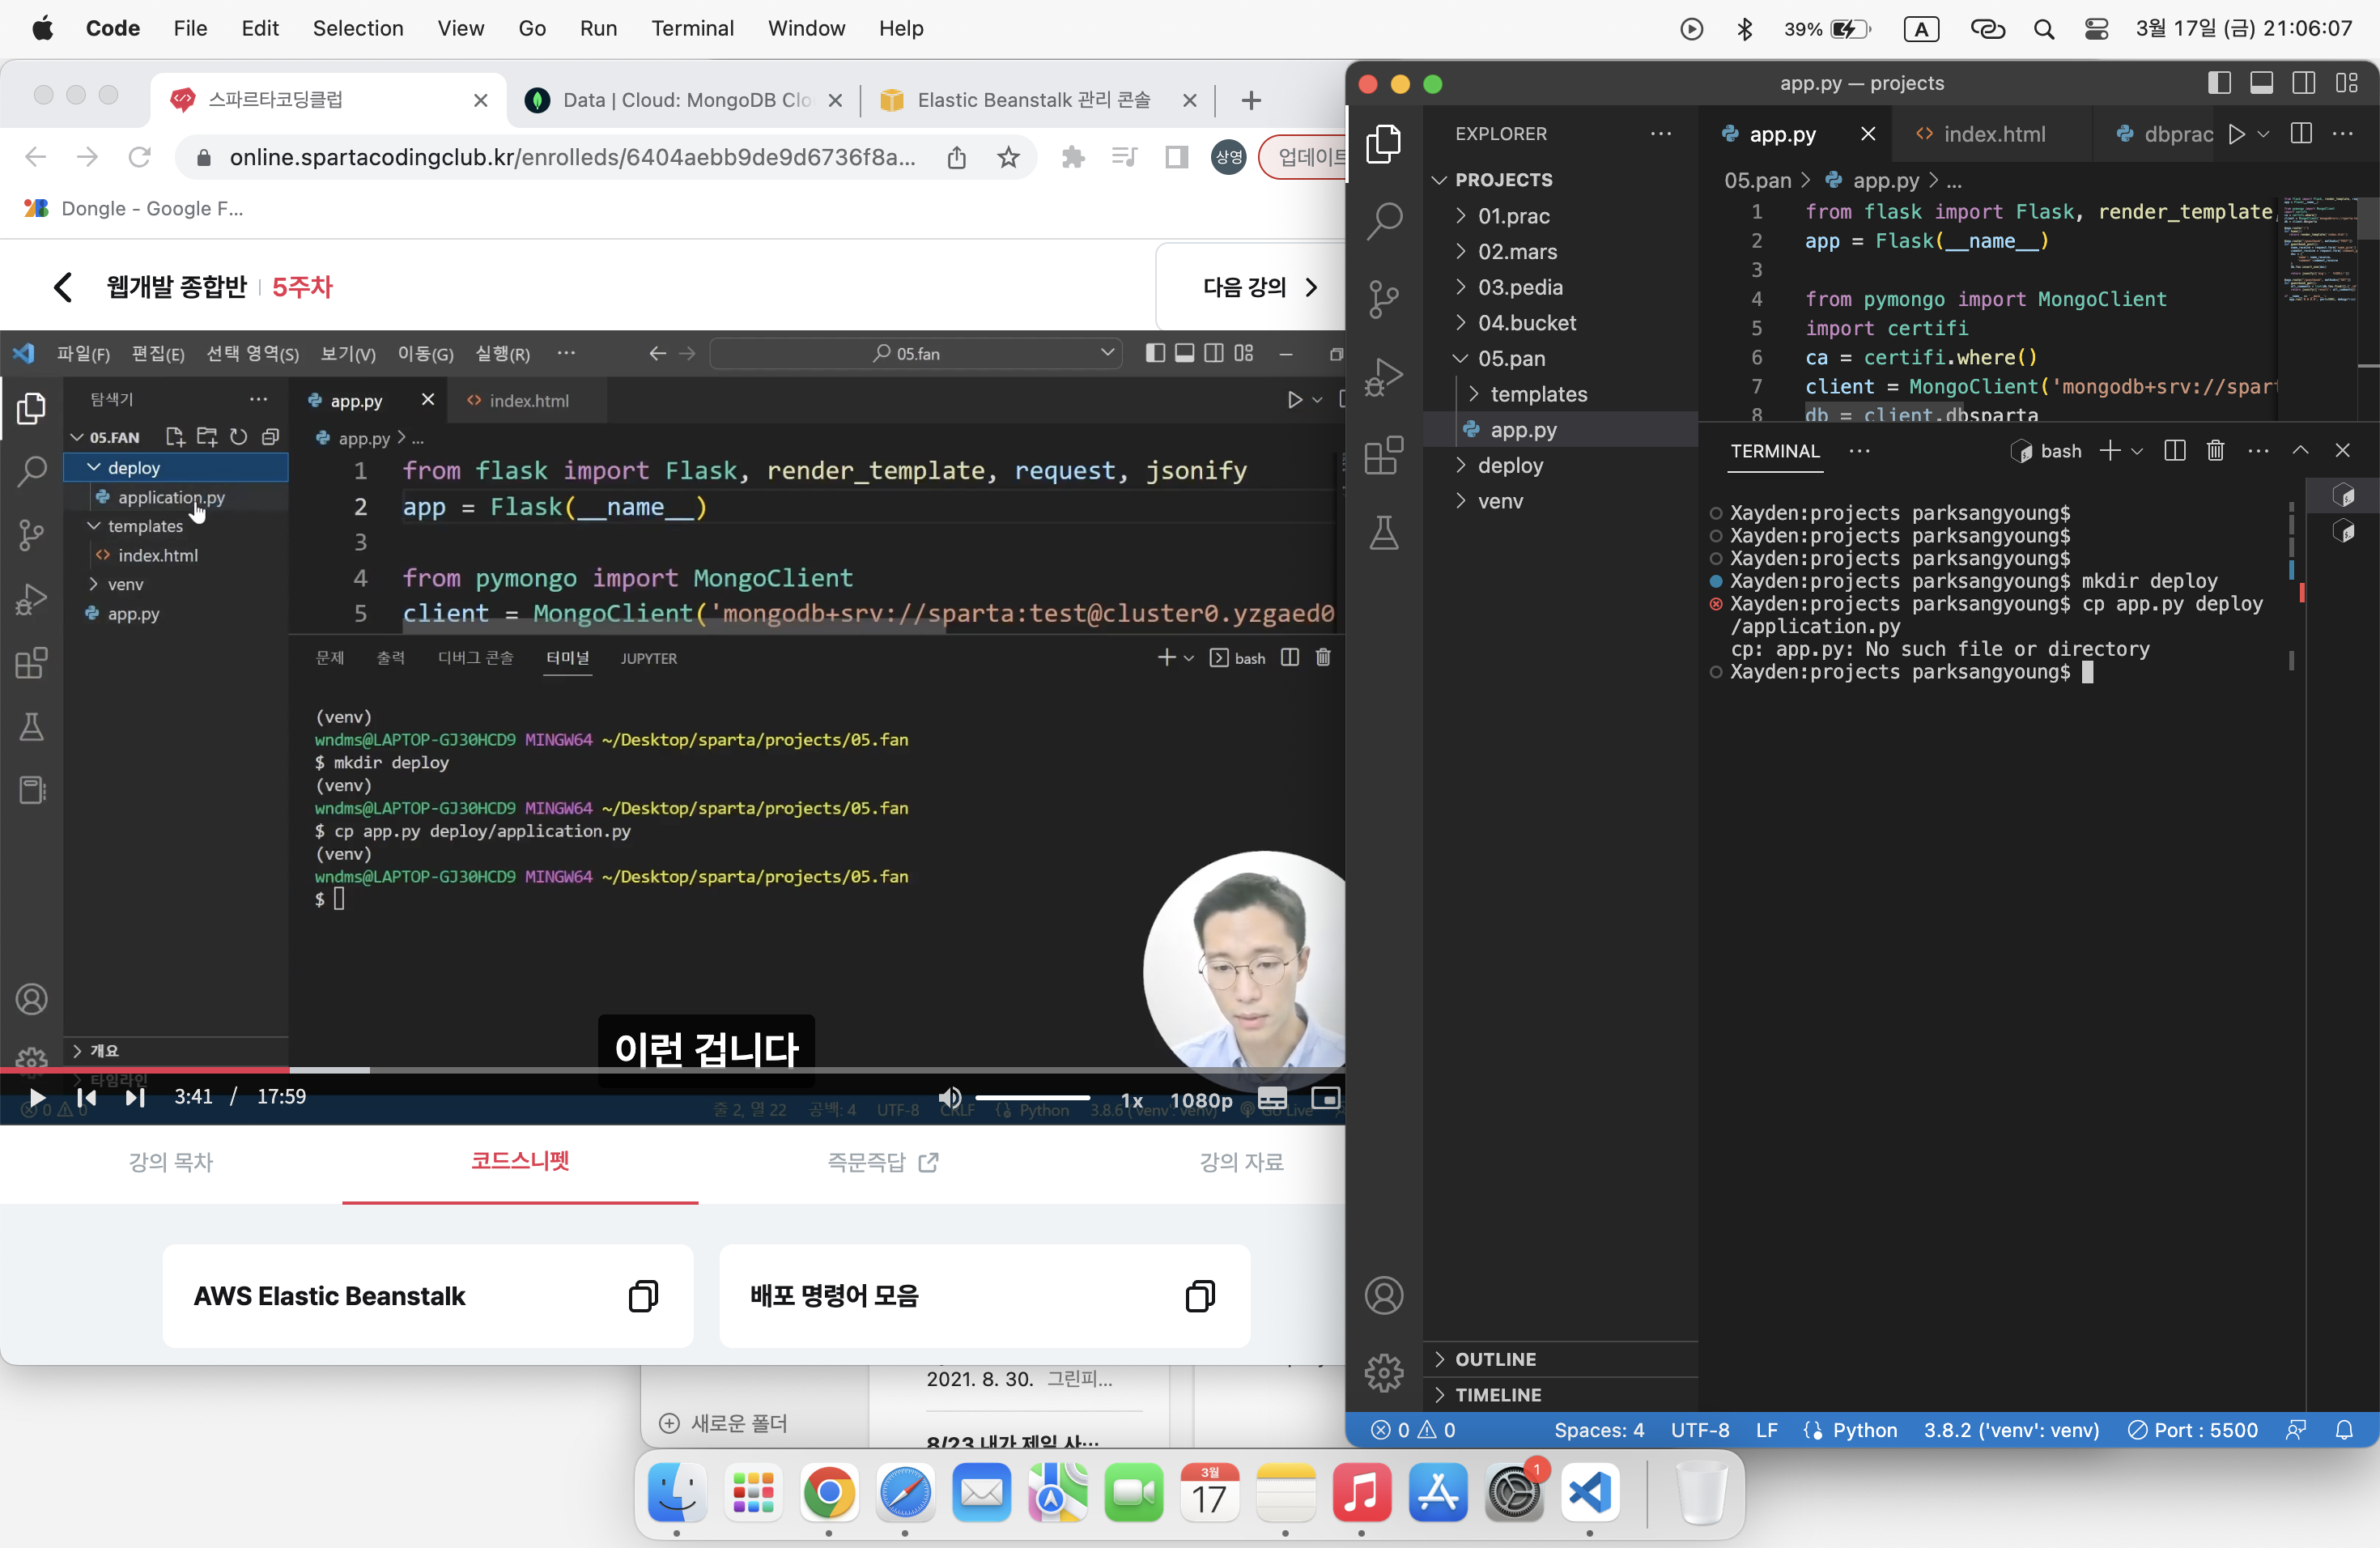Open Search view in projects VS Code sidebar
The width and height of the screenshot is (2380, 1548).
pyautogui.click(x=1384, y=221)
